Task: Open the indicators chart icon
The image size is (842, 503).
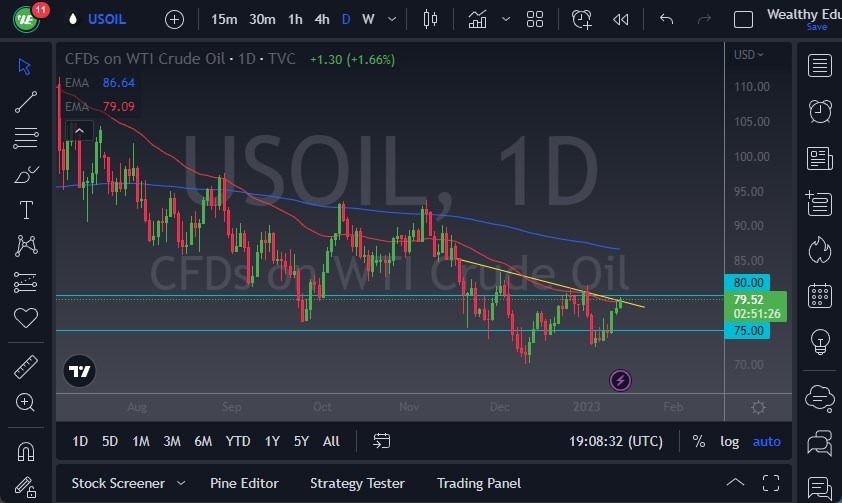Action: point(478,19)
